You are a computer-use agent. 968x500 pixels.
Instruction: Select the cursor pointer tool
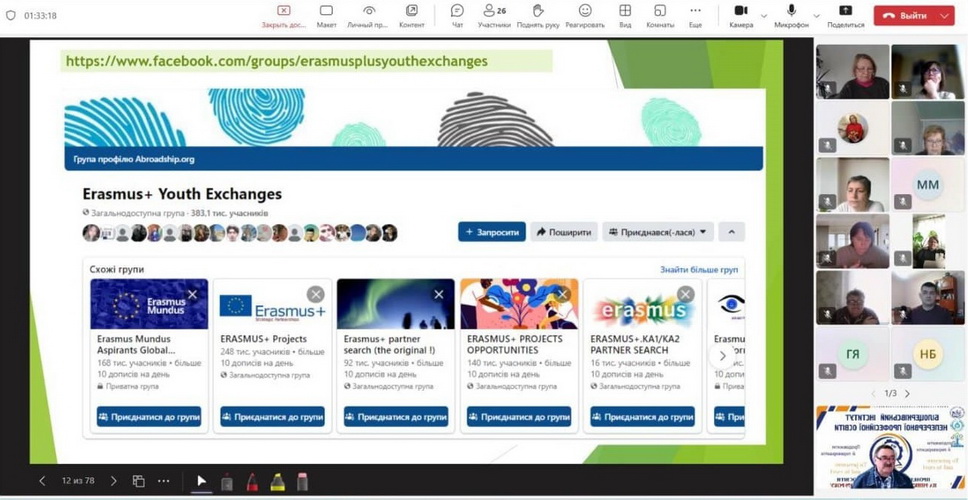pos(201,481)
